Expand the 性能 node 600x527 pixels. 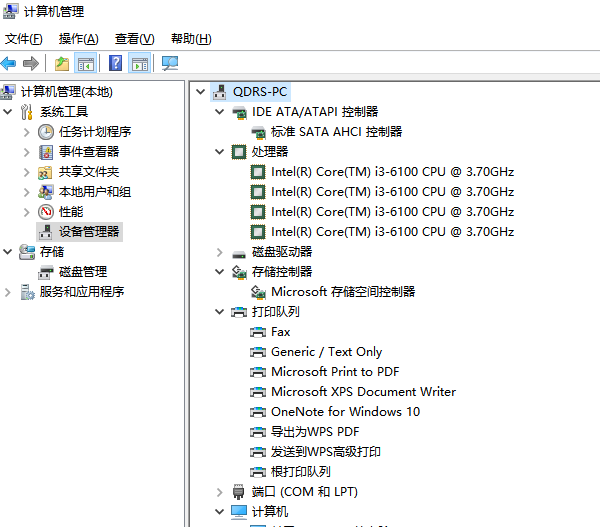click(x=26, y=212)
